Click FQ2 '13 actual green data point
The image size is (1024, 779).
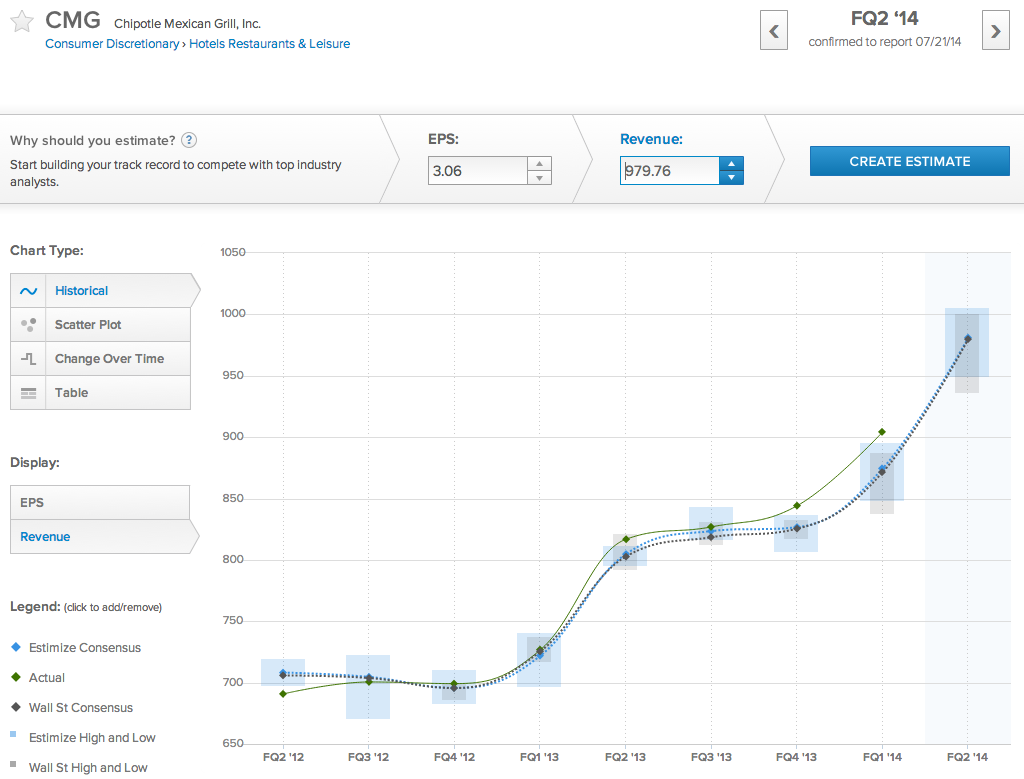626,539
